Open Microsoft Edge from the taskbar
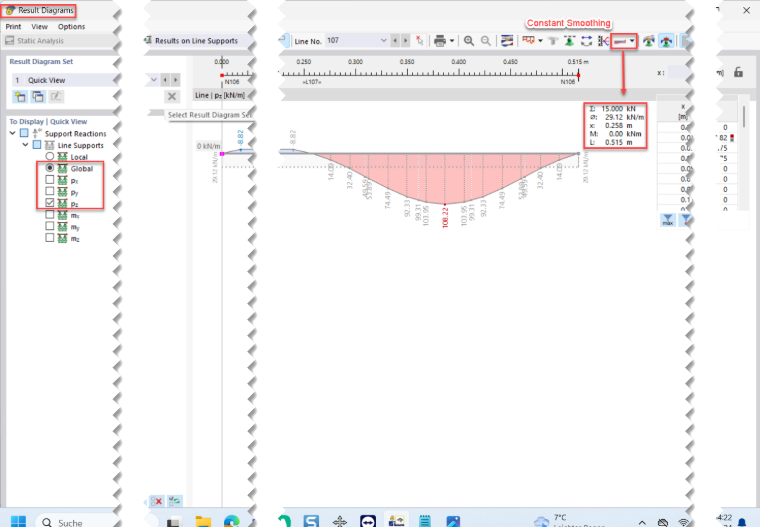This screenshot has height=527, width=760. tap(232, 522)
